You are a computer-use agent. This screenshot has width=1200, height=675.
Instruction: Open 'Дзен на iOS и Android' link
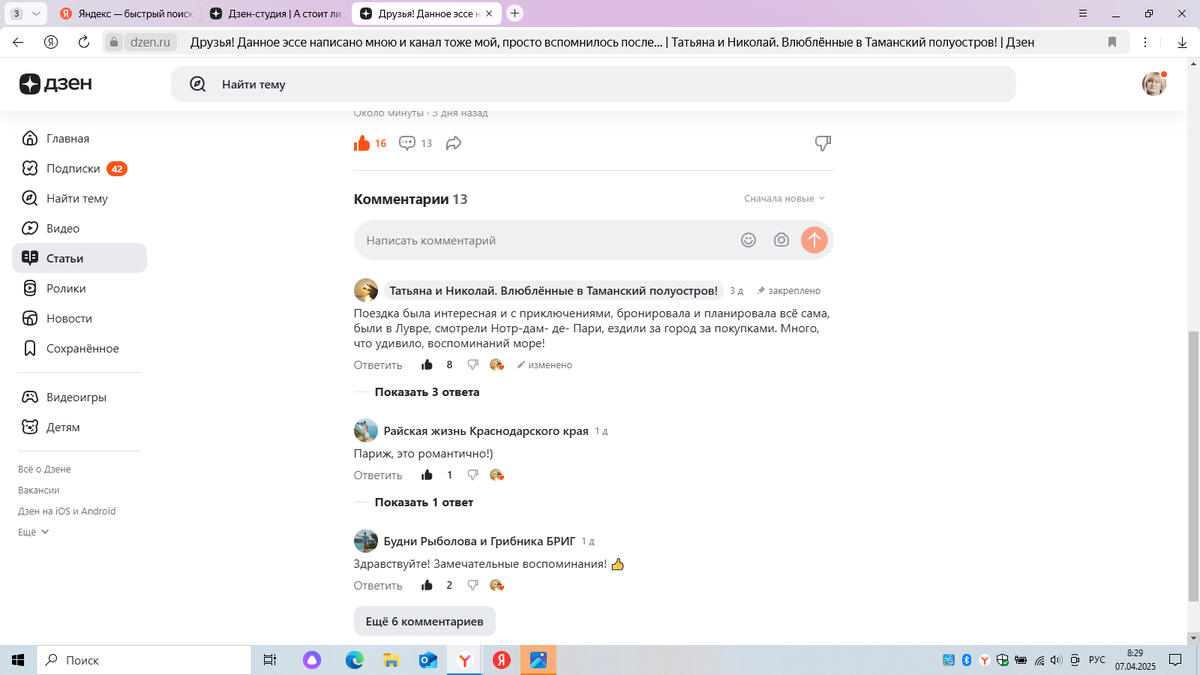click(67, 511)
